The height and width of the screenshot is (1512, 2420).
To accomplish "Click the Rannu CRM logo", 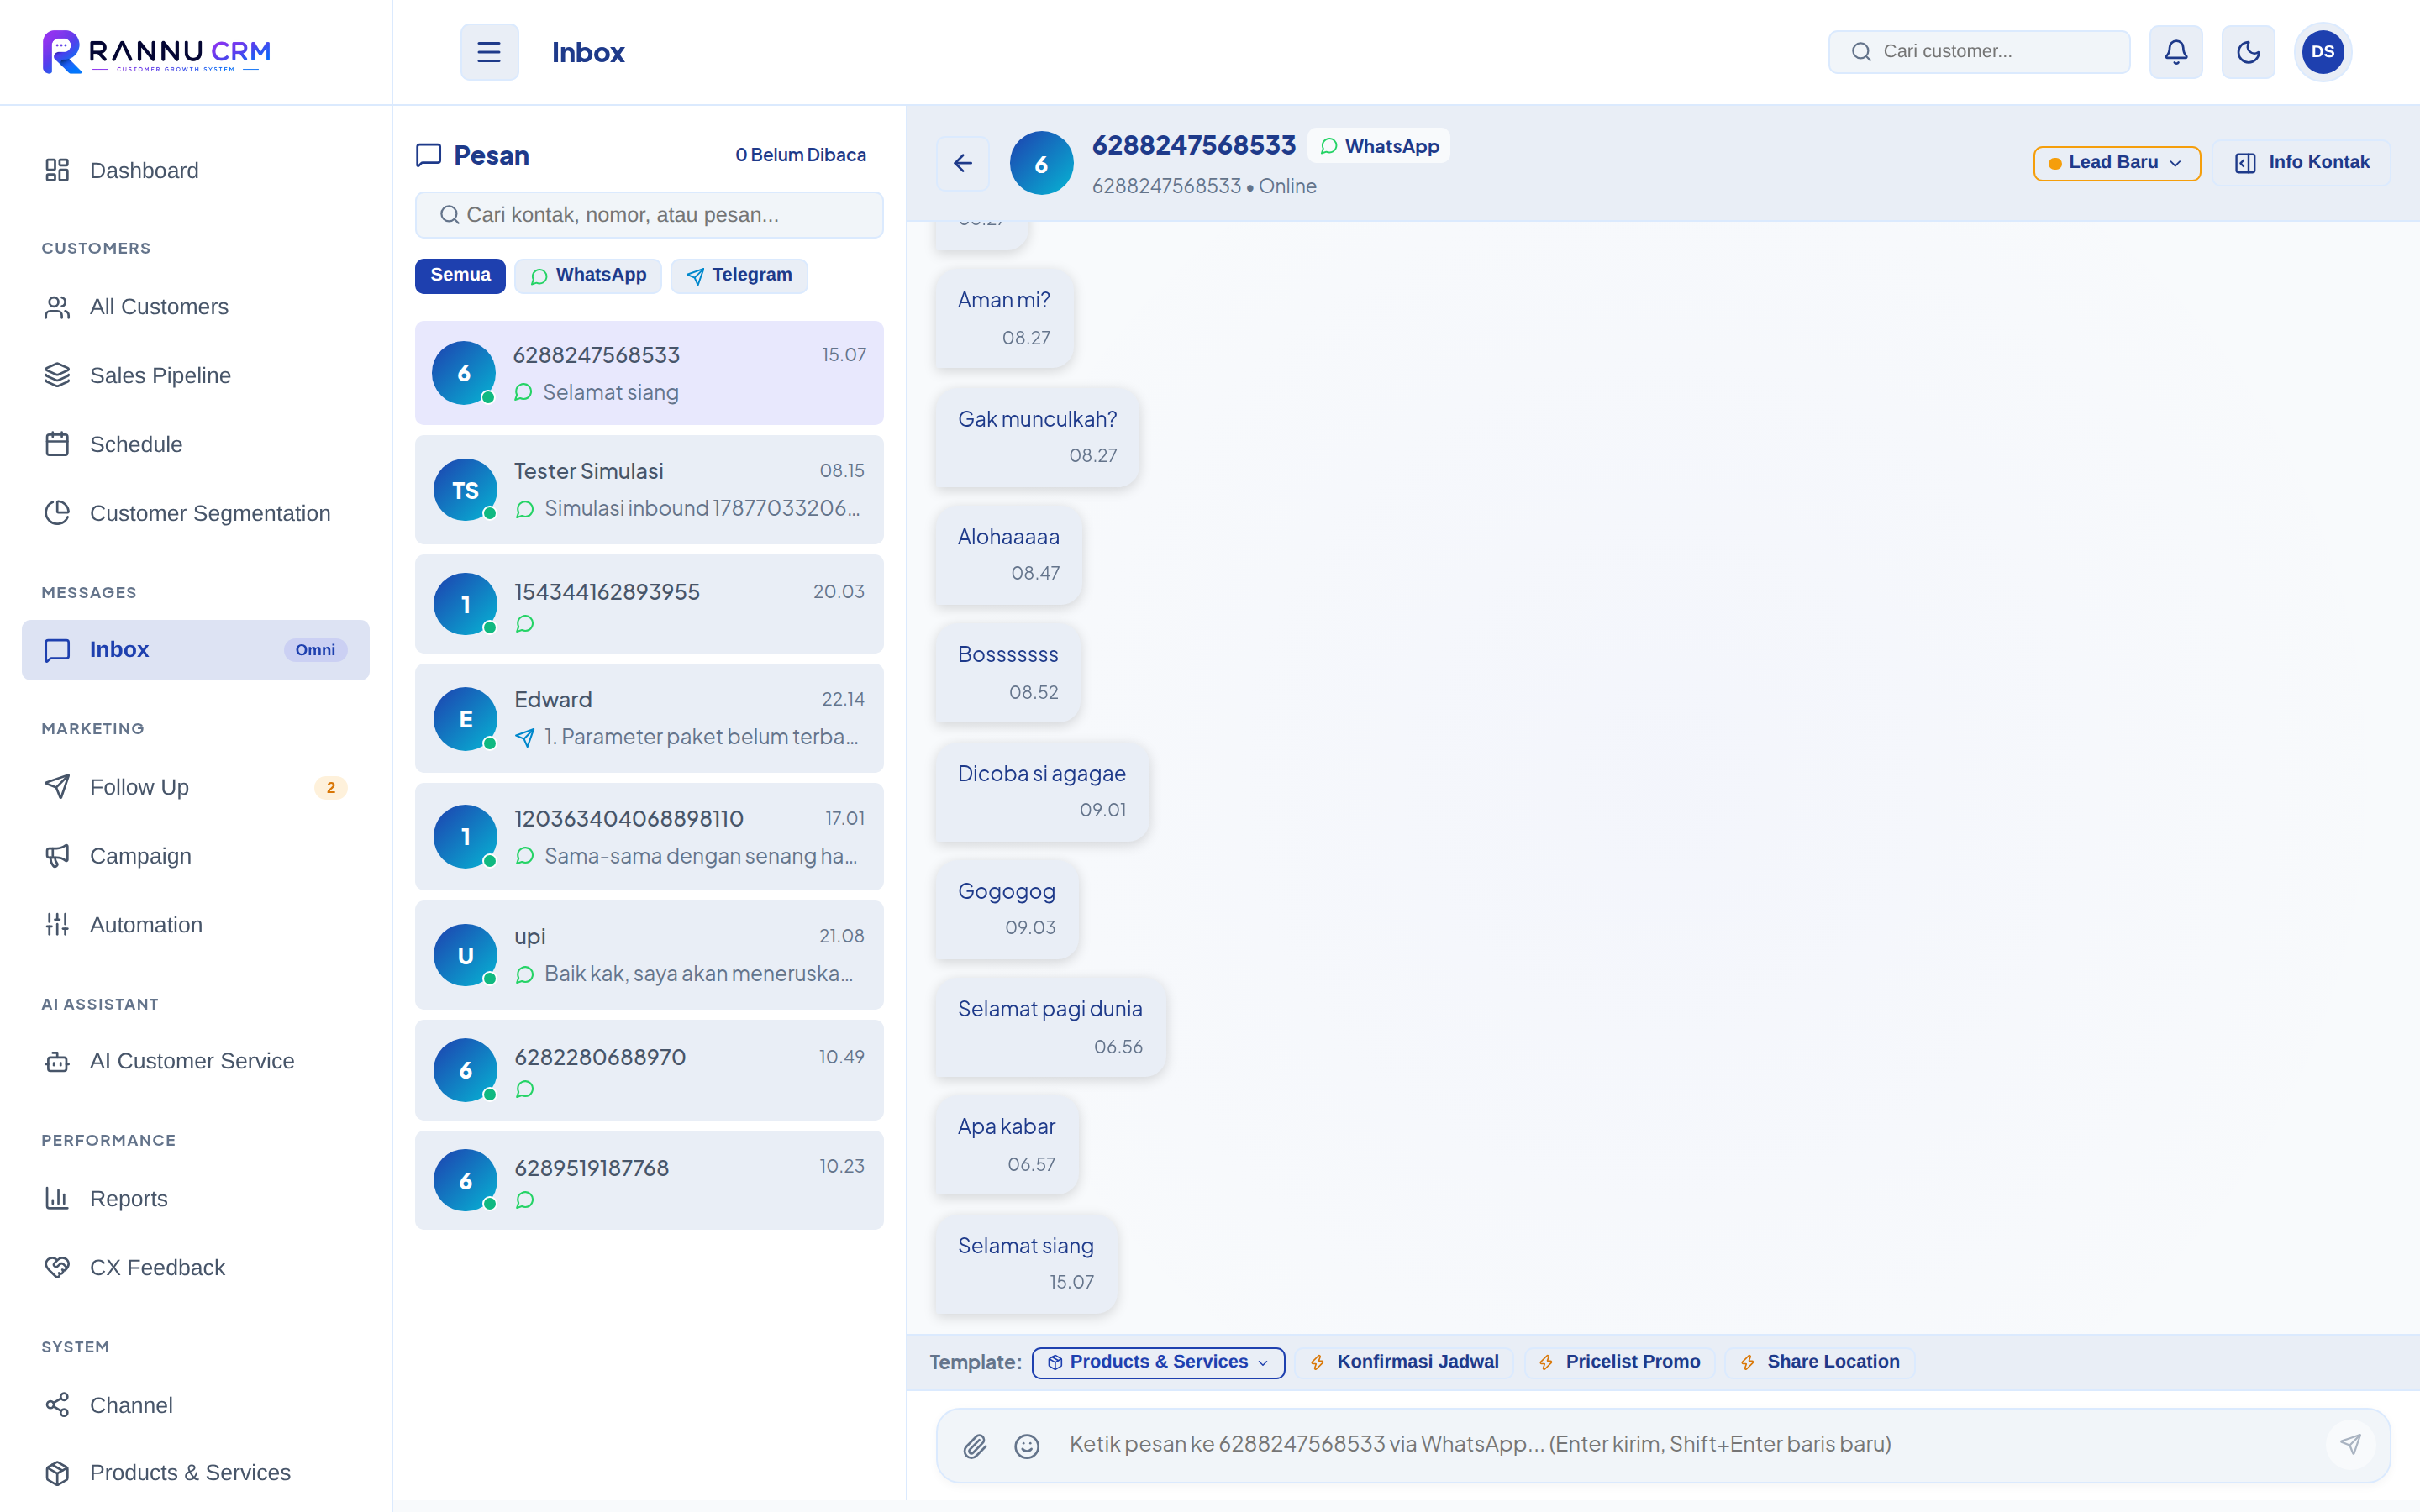I will [x=157, y=52].
